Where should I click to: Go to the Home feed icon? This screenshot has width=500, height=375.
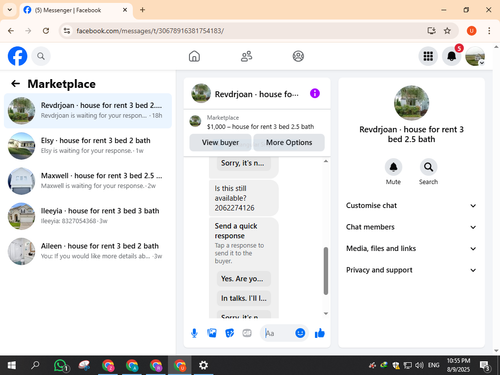[x=194, y=56]
